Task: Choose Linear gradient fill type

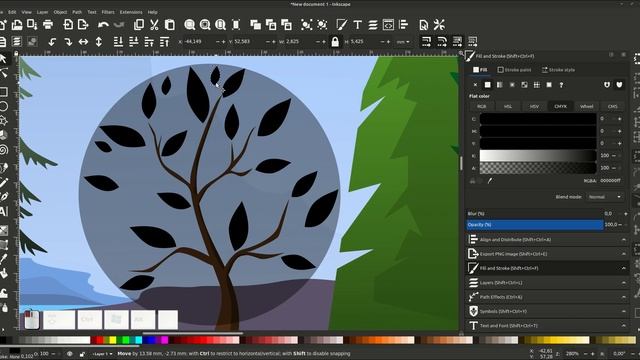Action: 500,85
